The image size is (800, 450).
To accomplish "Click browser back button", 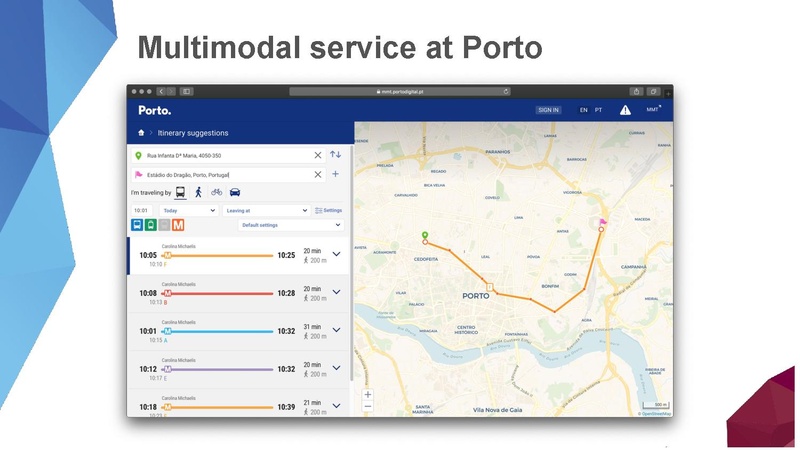I will (x=161, y=91).
